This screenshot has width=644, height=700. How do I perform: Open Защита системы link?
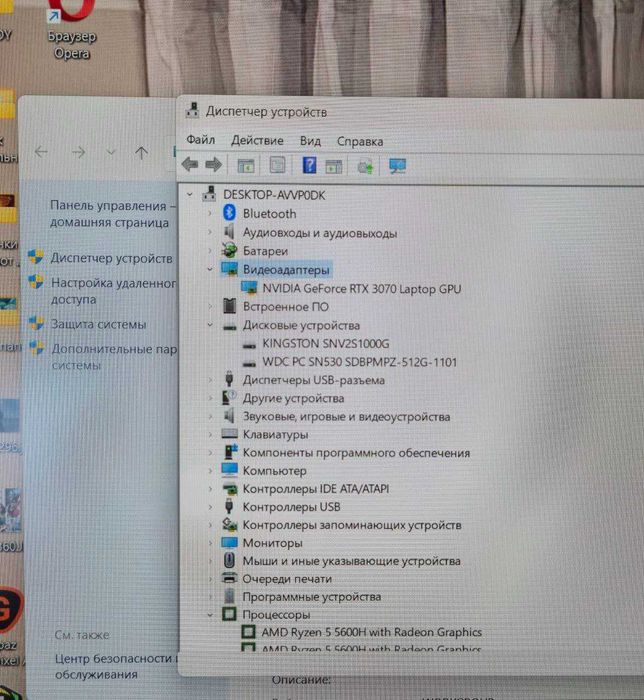tap(98, 324)
